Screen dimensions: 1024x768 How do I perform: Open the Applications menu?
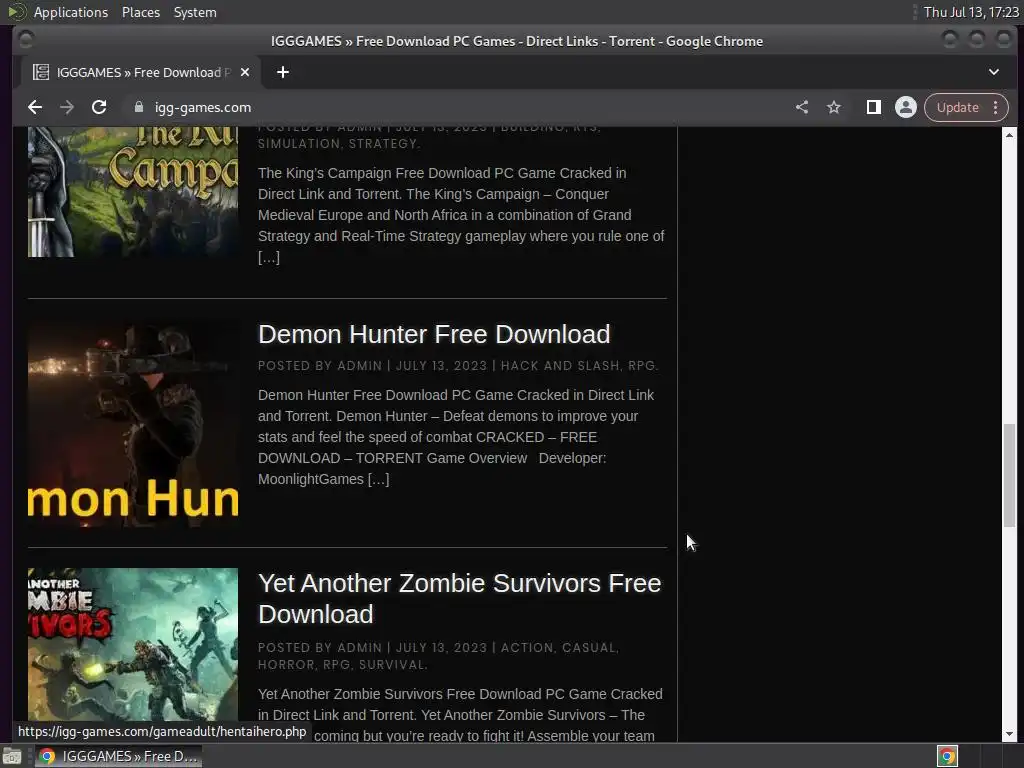tap(71, 12)
